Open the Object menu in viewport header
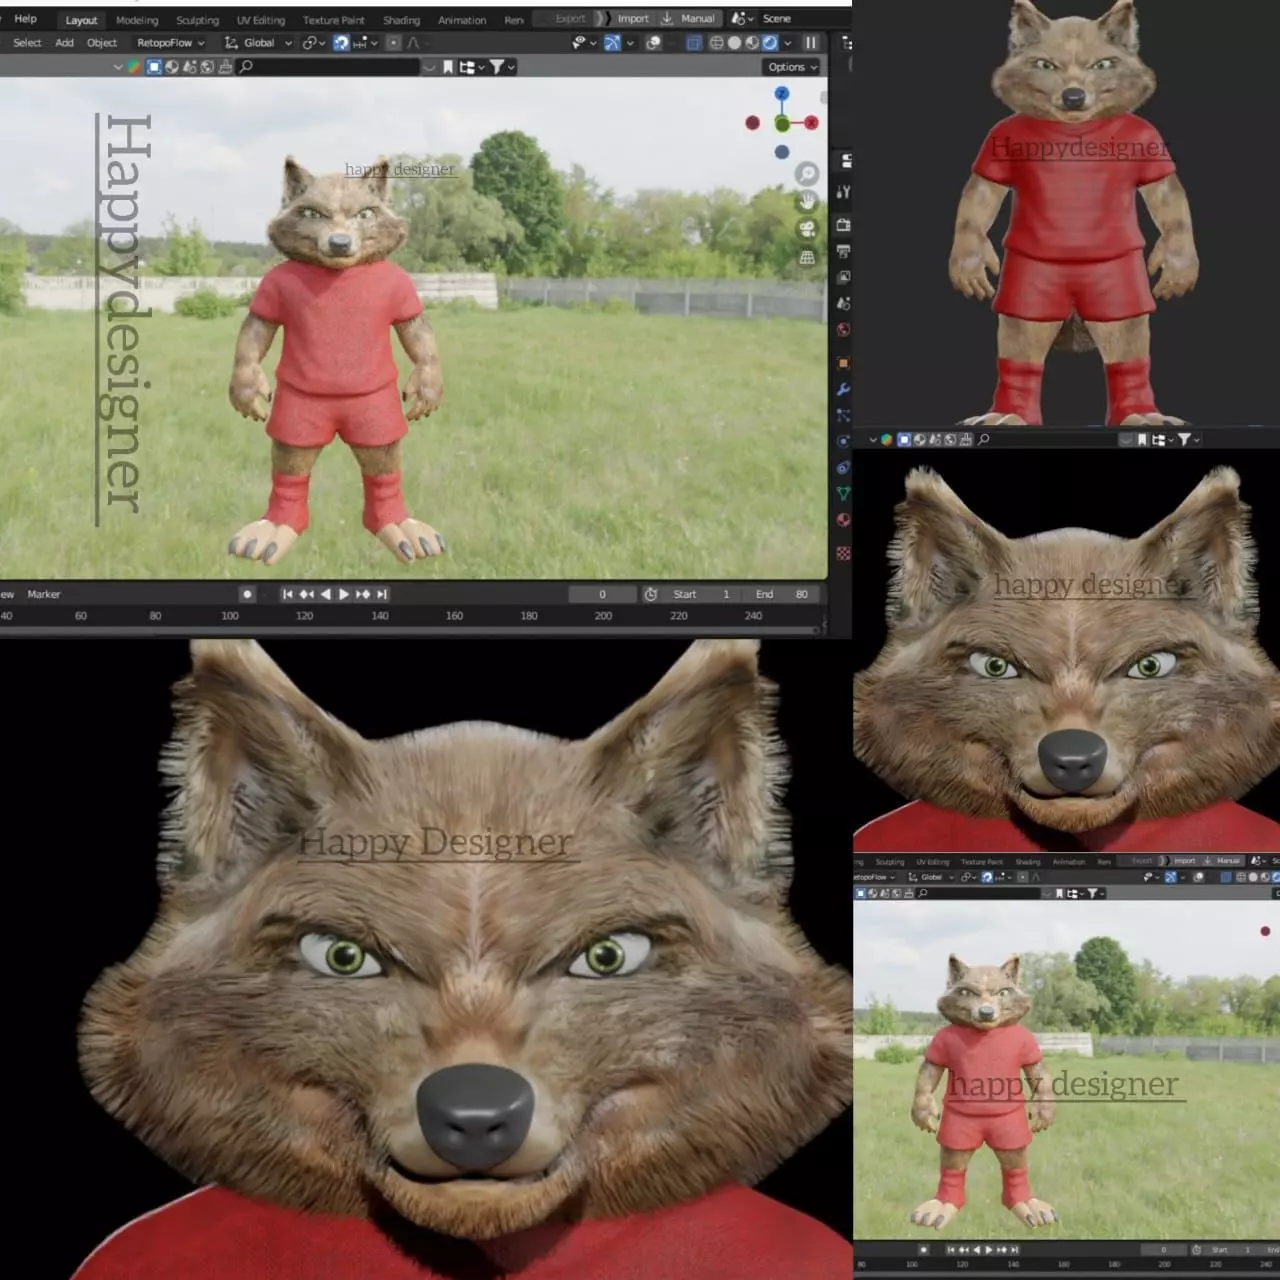The image size is (1280, 1280). (x=102, y=43)
